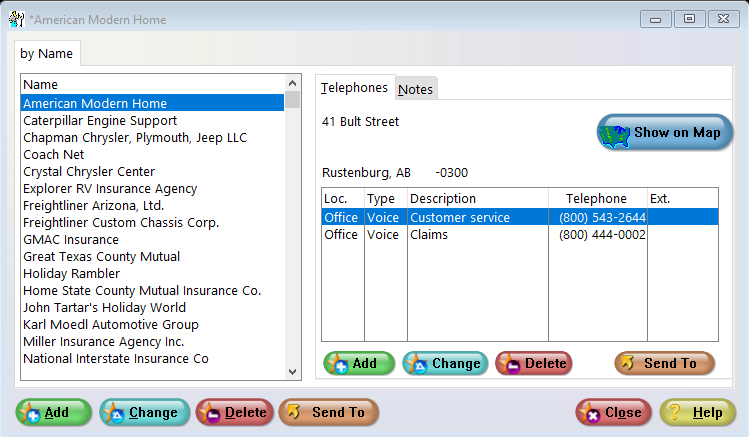The height and width of the screenshot is (437, 749).
Task: Select the Claims phone row
Action: (x=520, y=234)
